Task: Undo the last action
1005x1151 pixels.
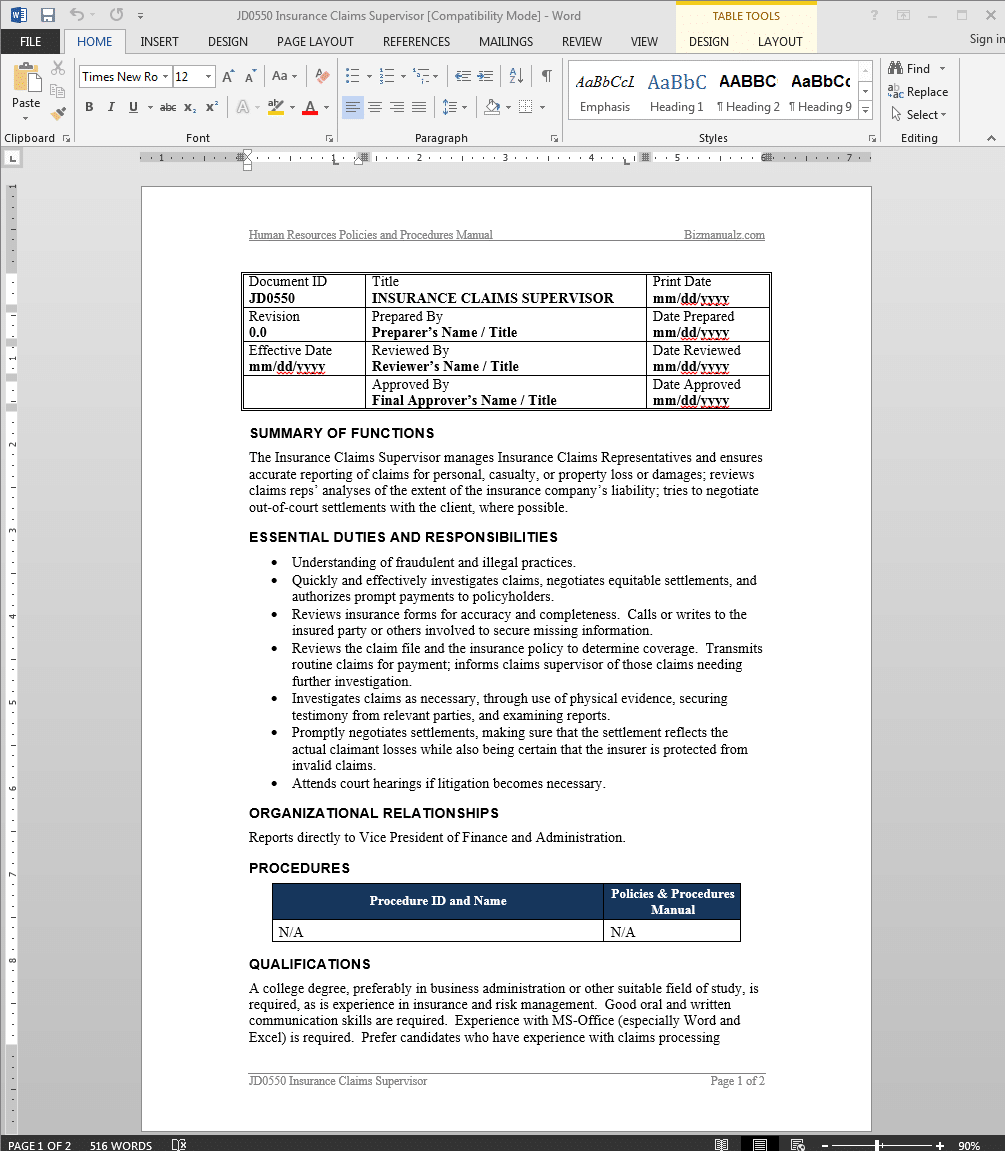Action: (x=77, y=15)
